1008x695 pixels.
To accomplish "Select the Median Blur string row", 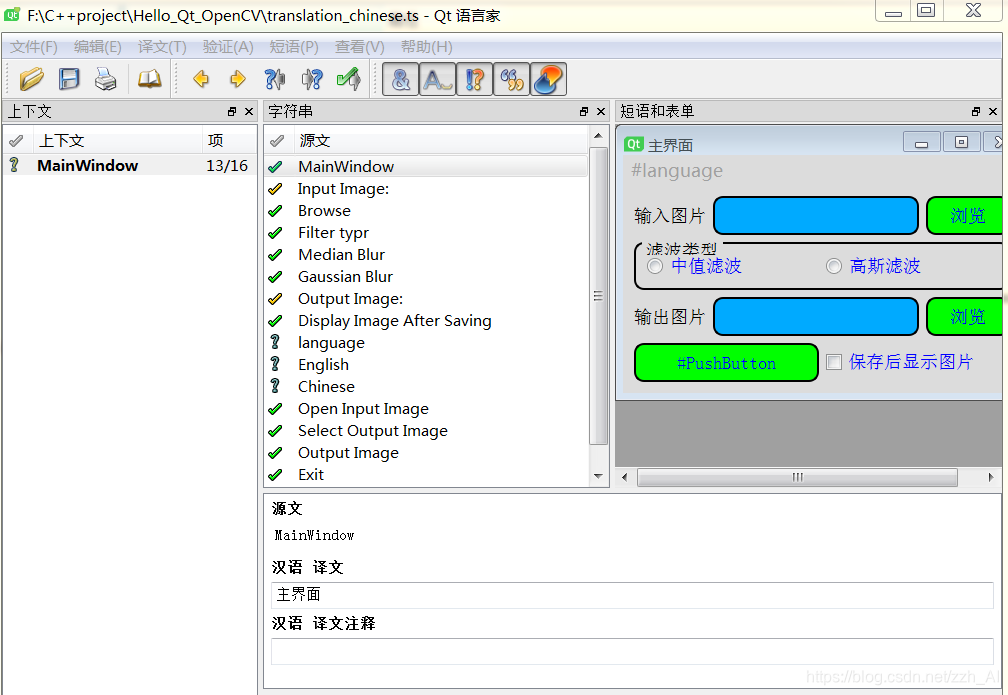I will tap(426, 255).
